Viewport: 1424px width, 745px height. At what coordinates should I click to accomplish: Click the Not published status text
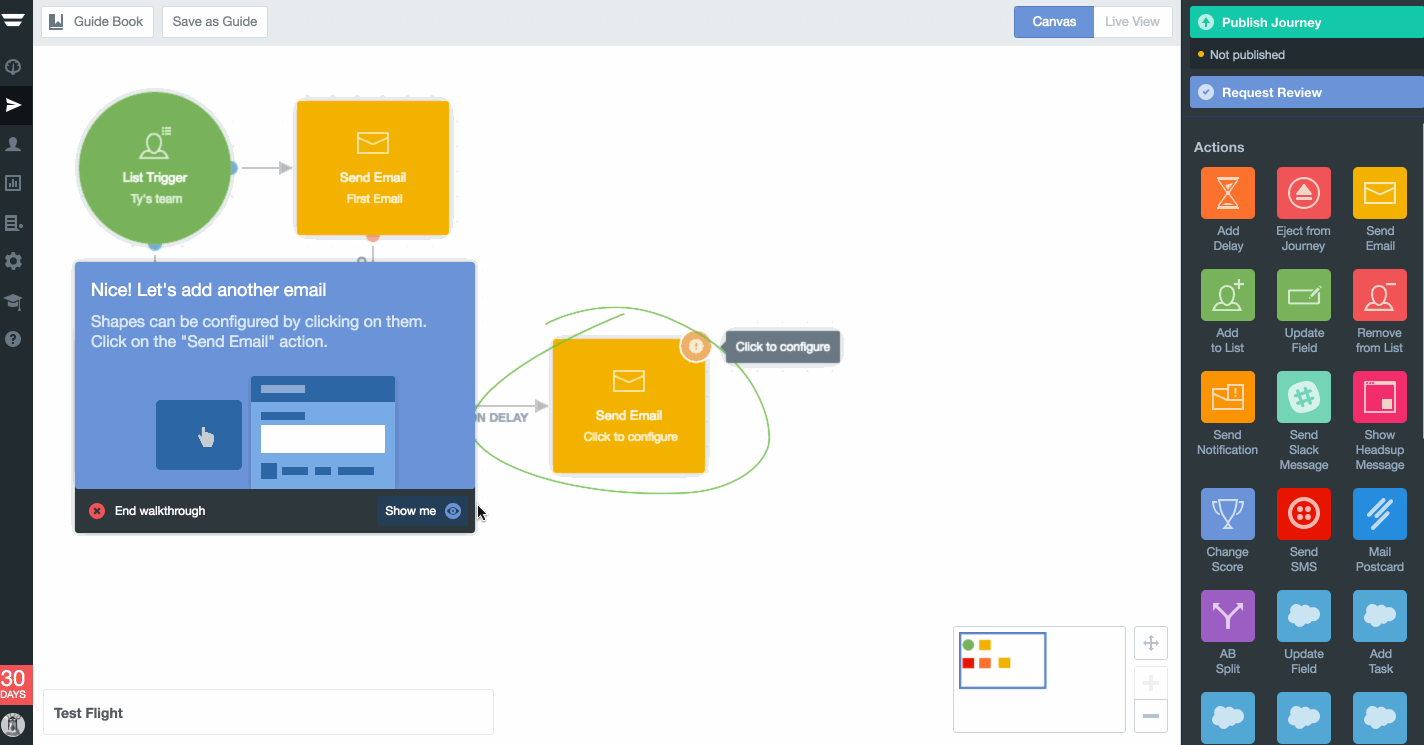click(1247, 55)
